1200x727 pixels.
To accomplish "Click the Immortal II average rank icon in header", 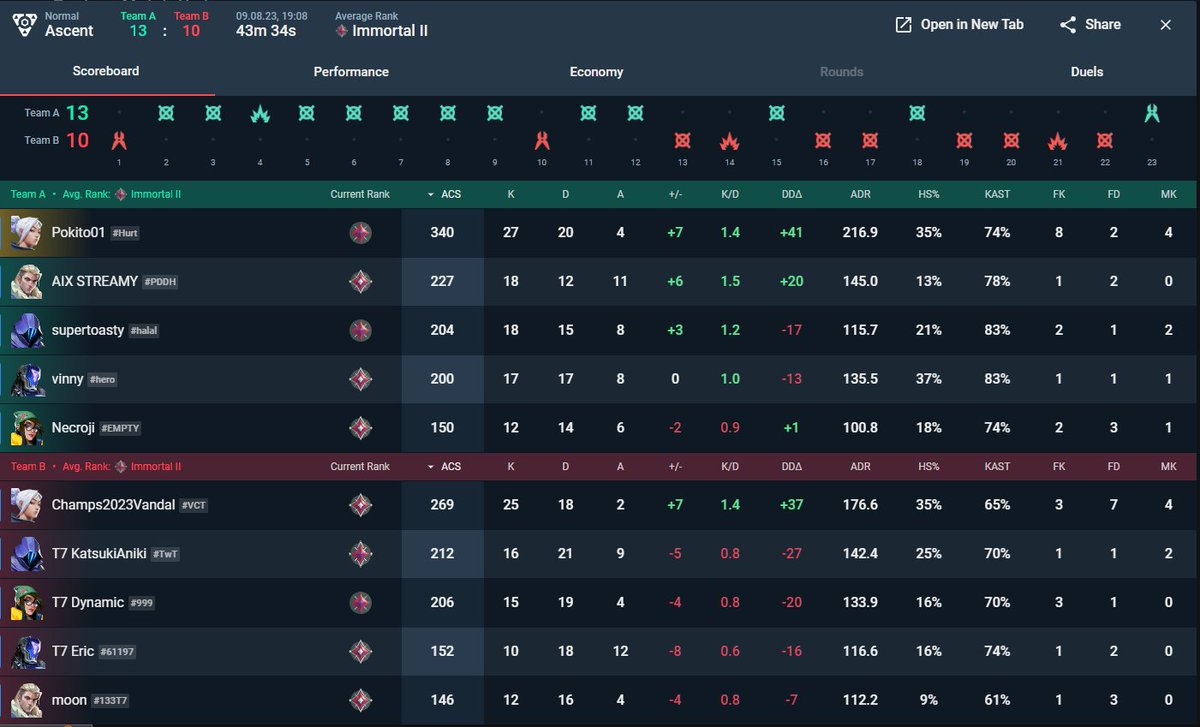I will pos(341,31).
